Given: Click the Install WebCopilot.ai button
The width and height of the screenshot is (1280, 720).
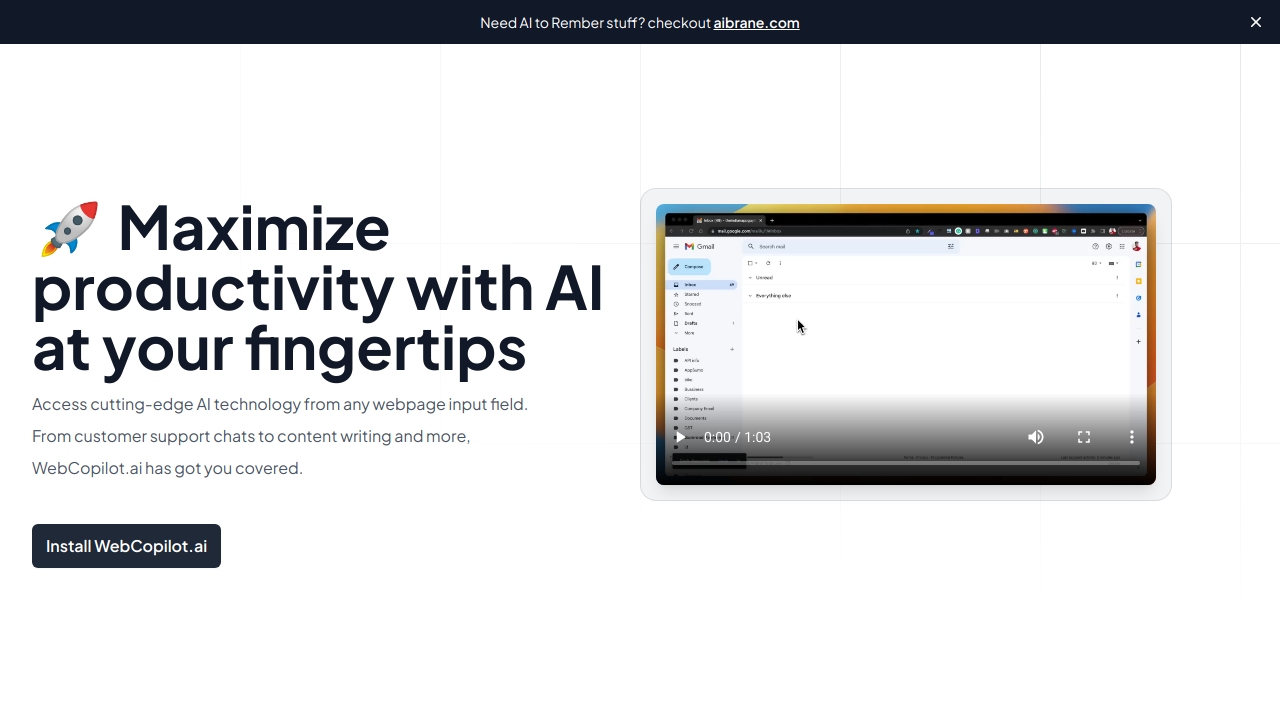Looking at the screenshot, I should click(126, 546).
